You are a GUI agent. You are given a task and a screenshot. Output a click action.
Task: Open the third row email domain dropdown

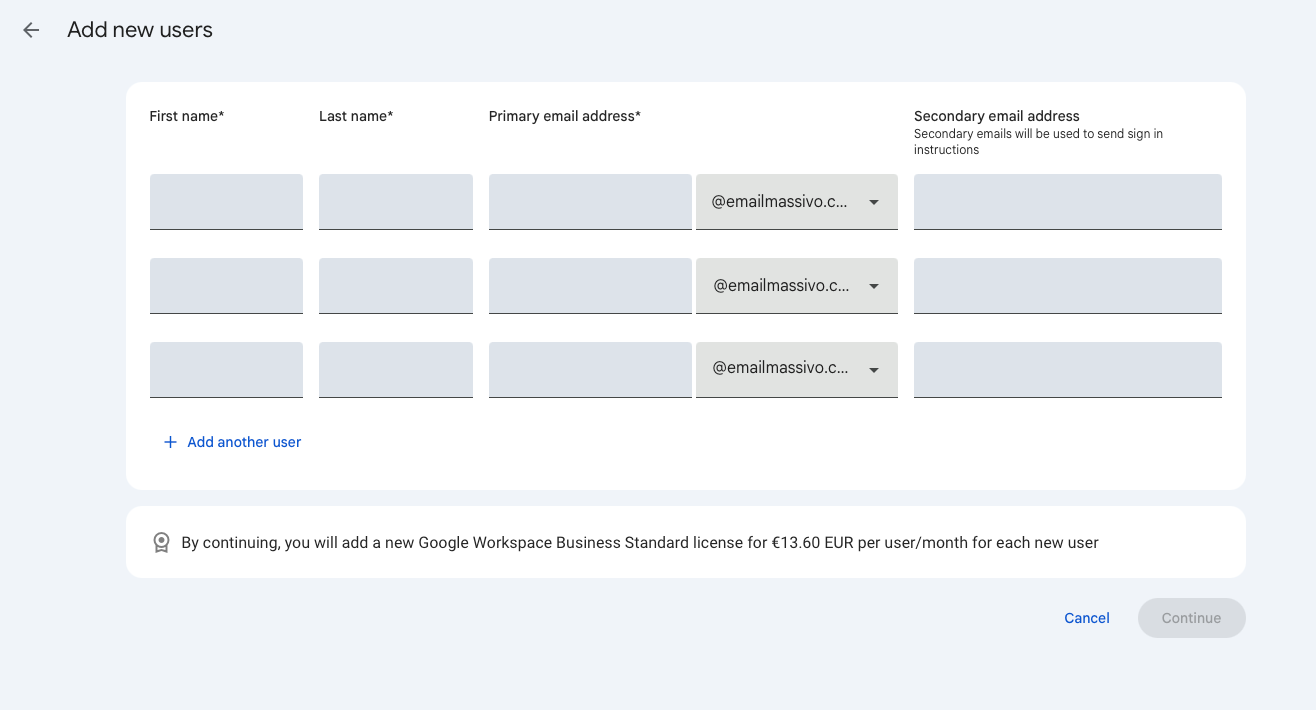pyautogui.click(x=796, y=370)
